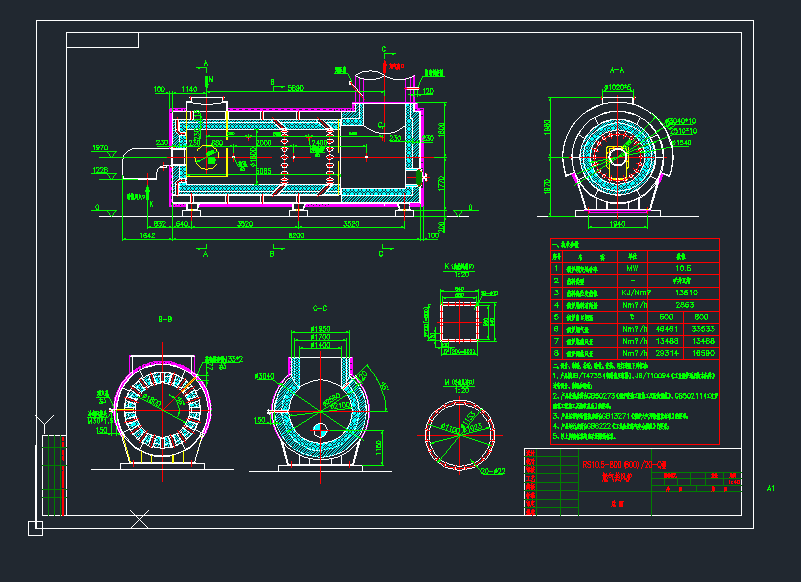The height and width of the screenshot is (582, 801).
Task: Click the 13618 KJ/Nm³ table value
Action: pos(685,293)
